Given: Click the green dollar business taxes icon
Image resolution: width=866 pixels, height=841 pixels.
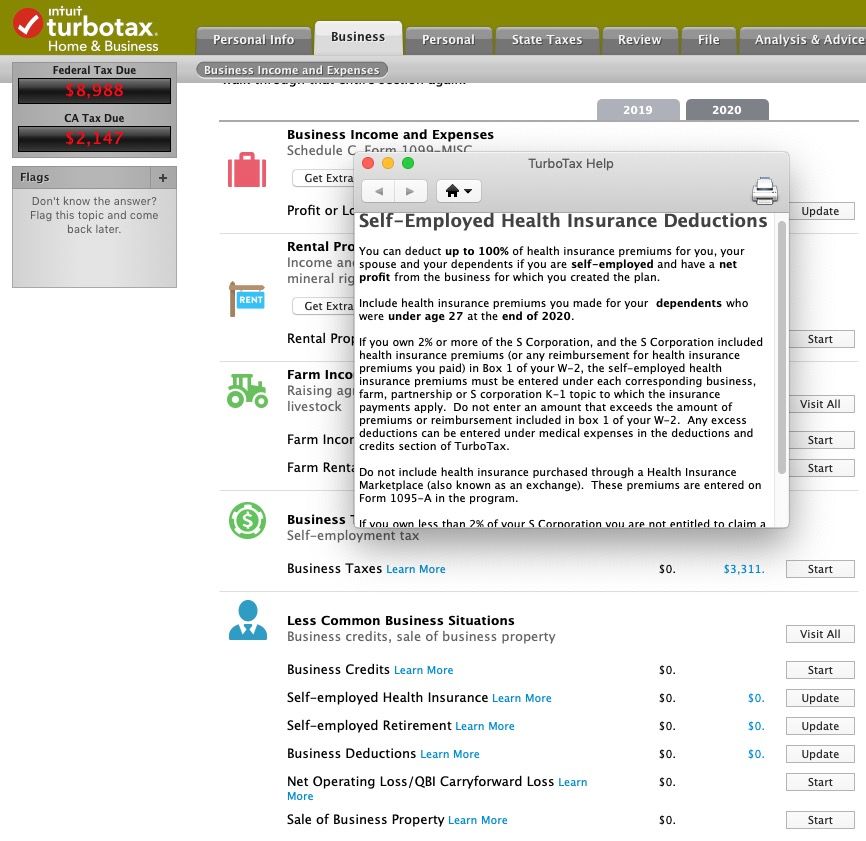Looking at the screenshot, I should point(247,520).
